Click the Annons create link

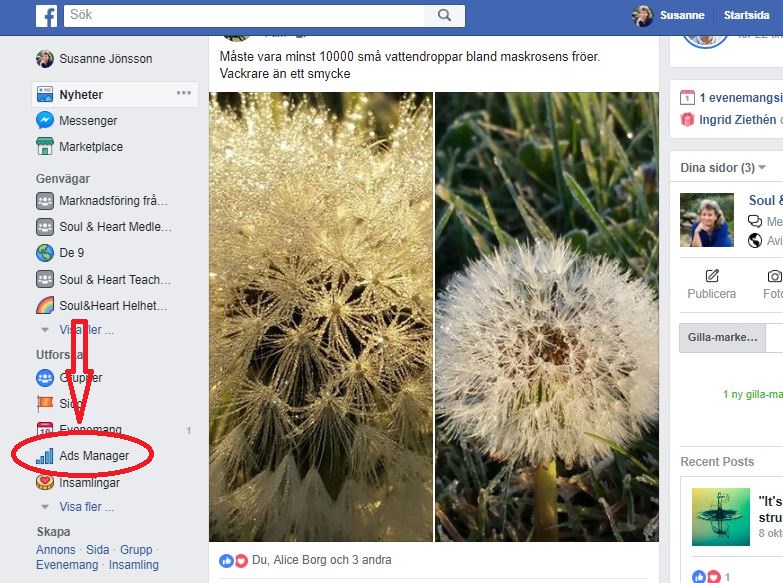[55, 550]
